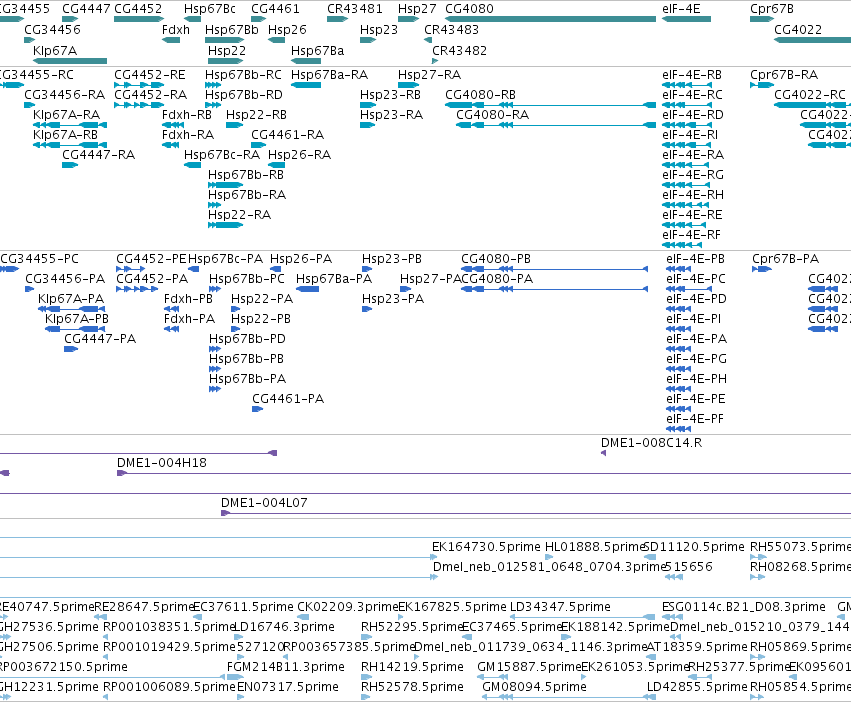Select the CG4080 gene feature label
851x702 pixels.
point(469,9)
